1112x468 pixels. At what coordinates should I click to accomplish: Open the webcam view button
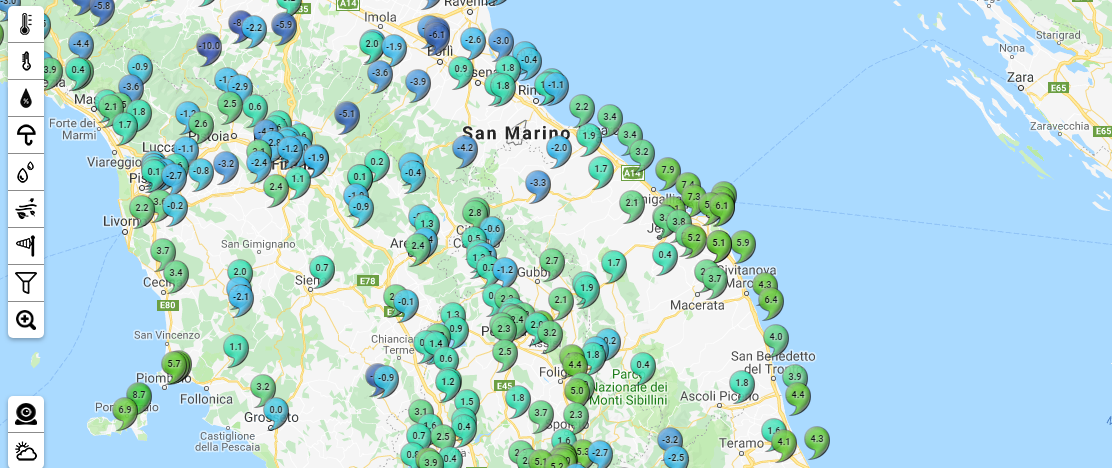[x=26, y=413]
